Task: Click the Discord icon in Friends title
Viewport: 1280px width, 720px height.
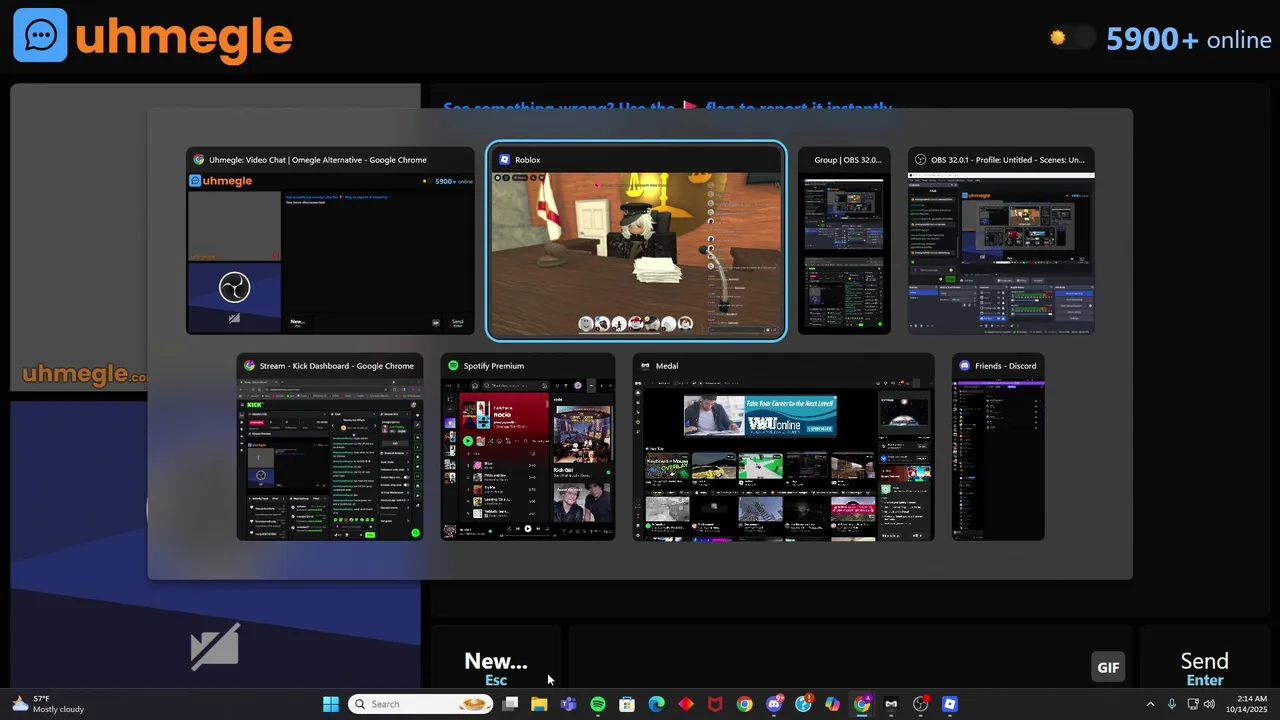Action: (x=965, y=366)
